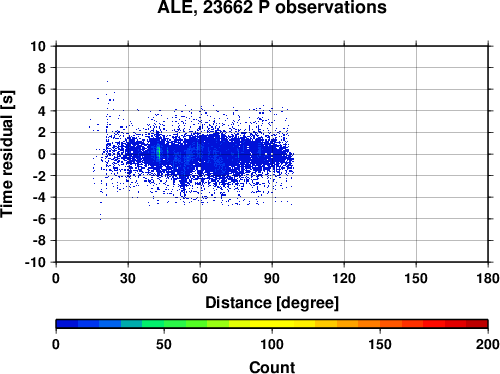Click the y-axis tick label "-4"
Viewport: 500px width, 374px height.
coord(39,197)
